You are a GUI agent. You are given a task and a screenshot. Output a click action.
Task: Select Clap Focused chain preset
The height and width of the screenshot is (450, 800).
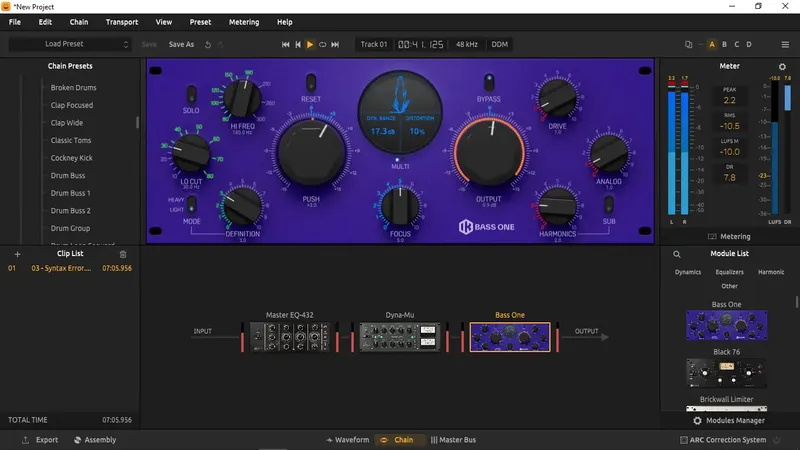tap(72, 105)
